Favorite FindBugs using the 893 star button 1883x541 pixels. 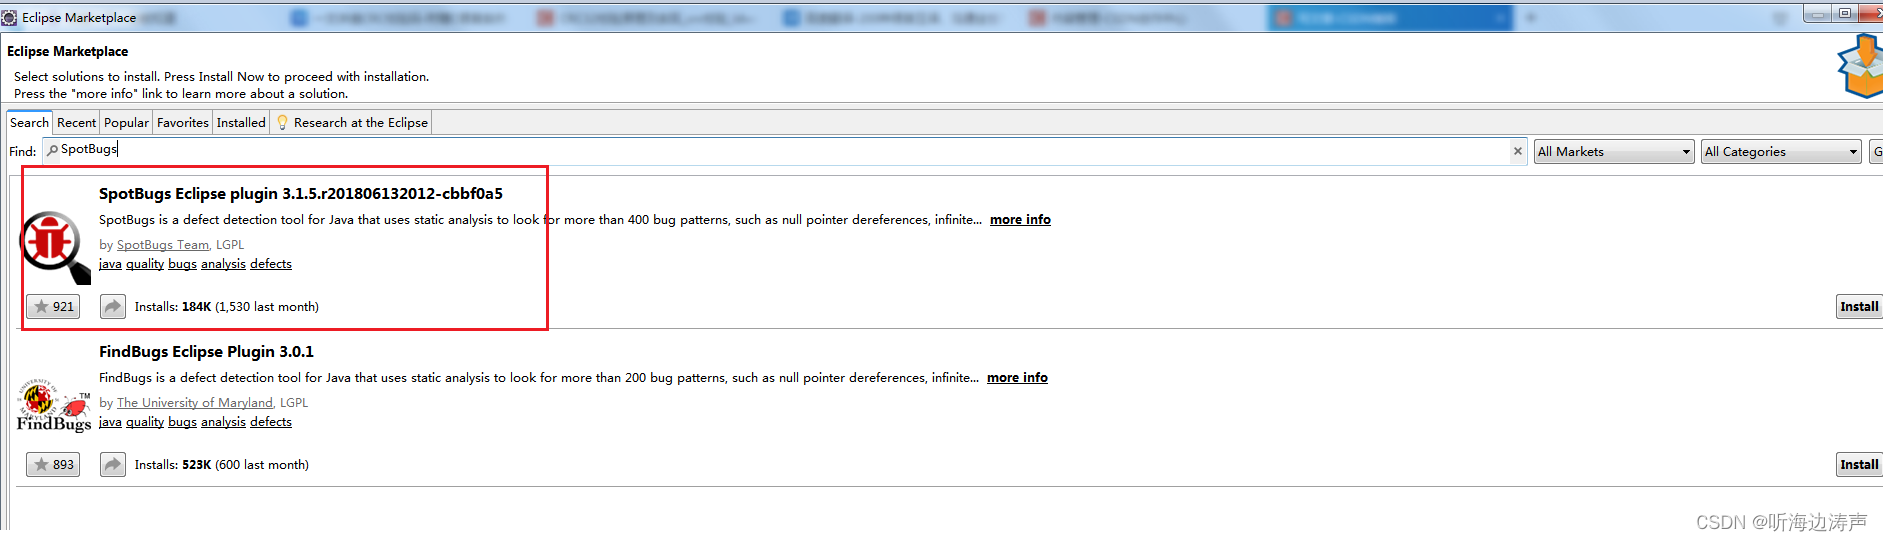(53, 465)
